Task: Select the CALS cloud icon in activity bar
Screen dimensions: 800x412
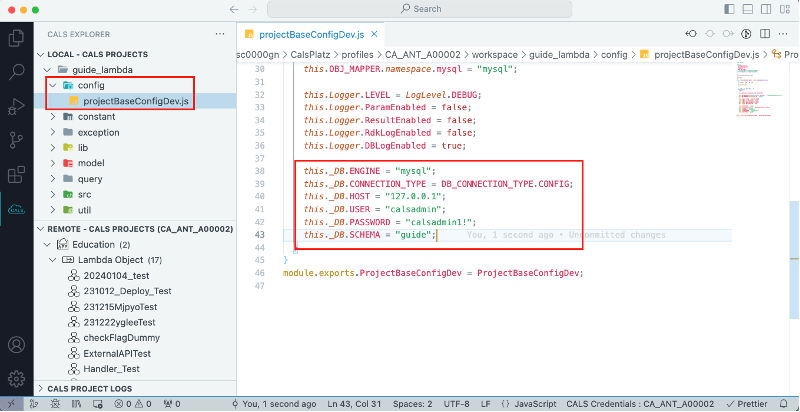Action: click(16, 209)
